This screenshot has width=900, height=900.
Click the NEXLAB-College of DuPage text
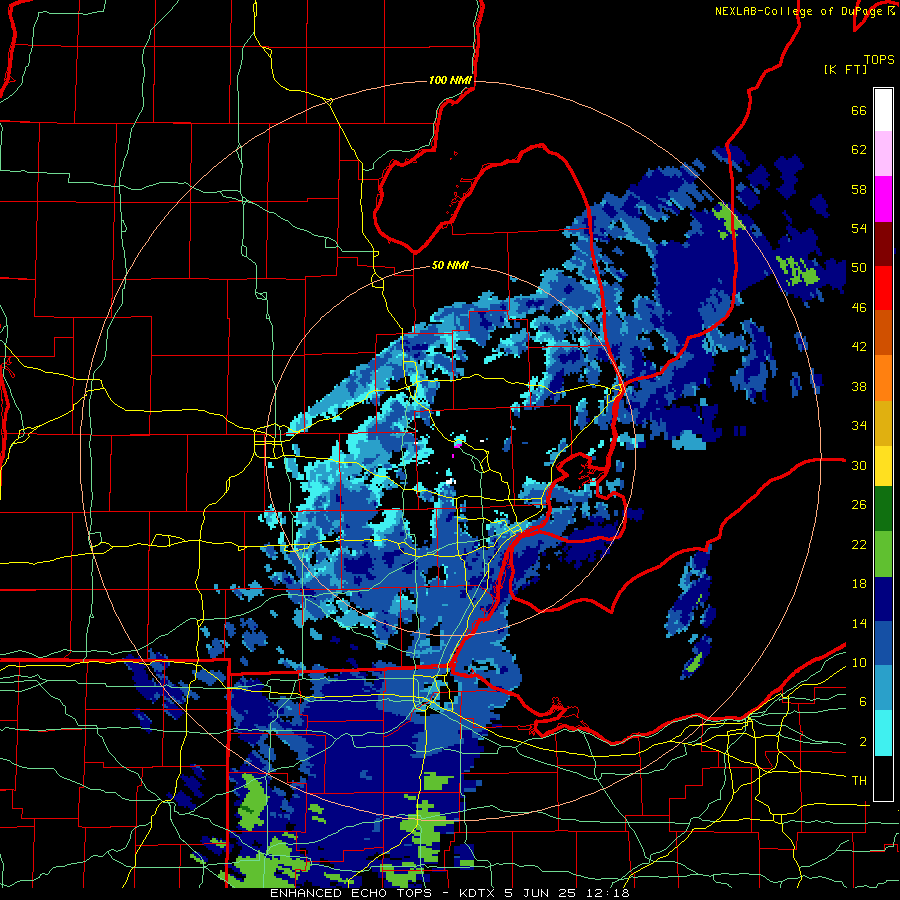[799, 11]
